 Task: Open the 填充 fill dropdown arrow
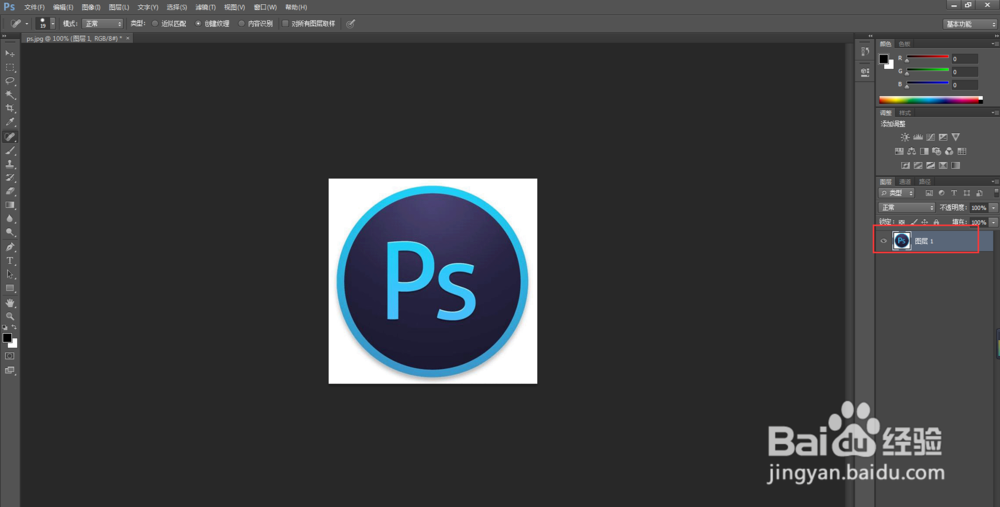(993, 223)
